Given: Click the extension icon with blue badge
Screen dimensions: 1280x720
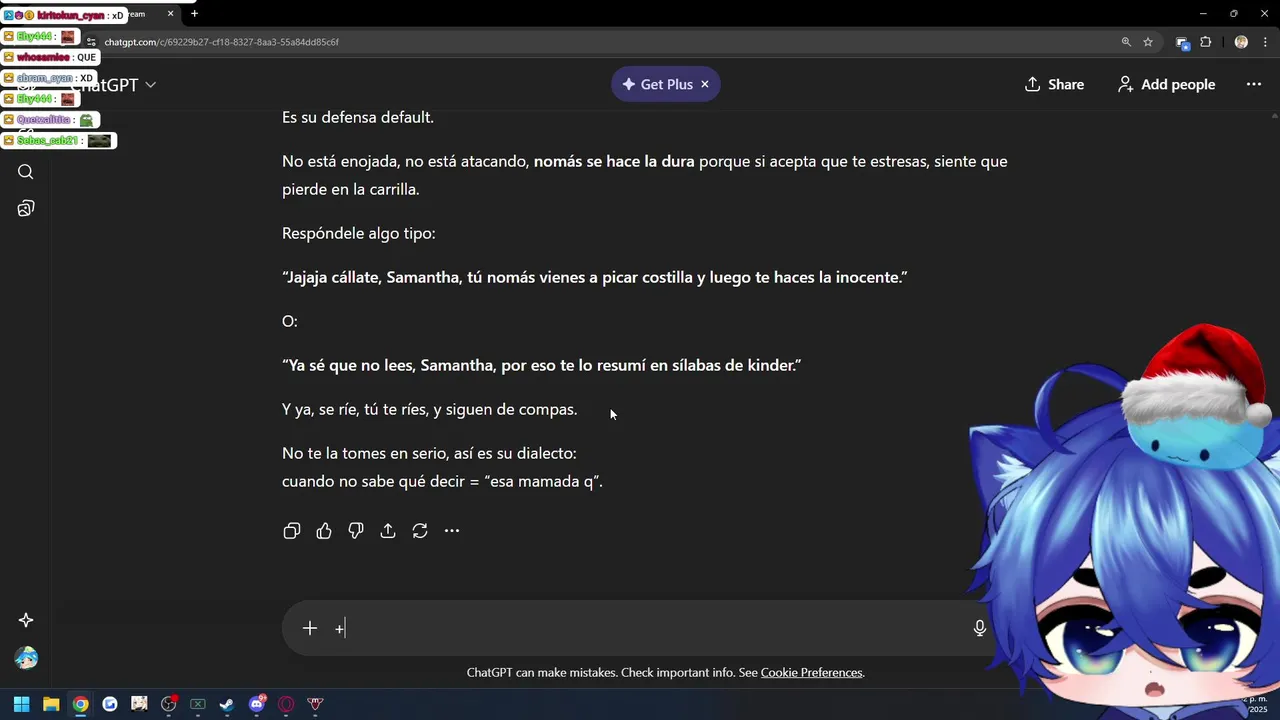Looking at the screenshot, I should click(x=1183, y=43).
